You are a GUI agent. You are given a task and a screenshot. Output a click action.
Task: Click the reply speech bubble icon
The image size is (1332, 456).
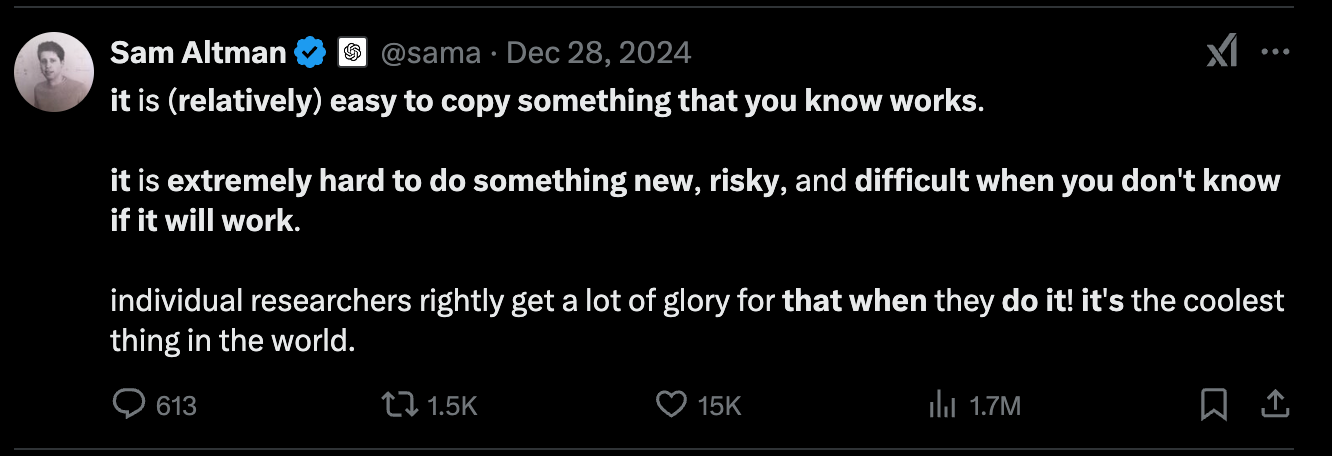[x=128, y=404]
